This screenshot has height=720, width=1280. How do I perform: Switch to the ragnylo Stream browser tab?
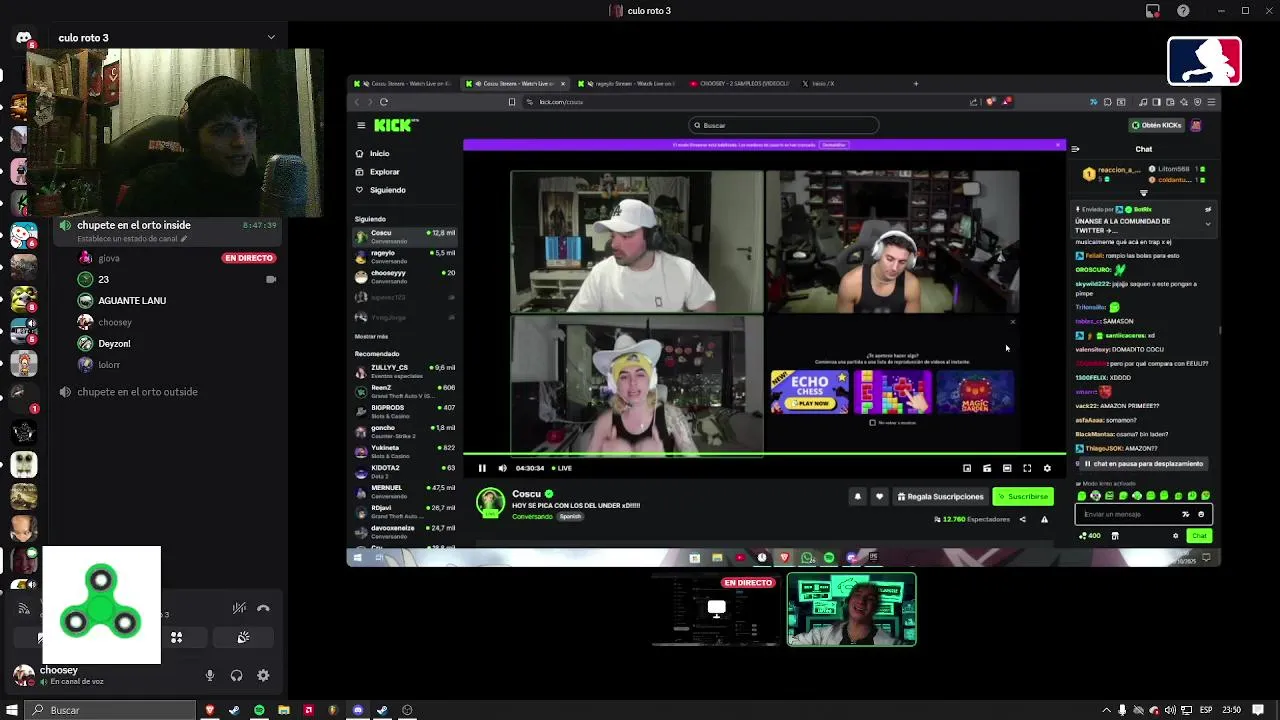[628, 84]
